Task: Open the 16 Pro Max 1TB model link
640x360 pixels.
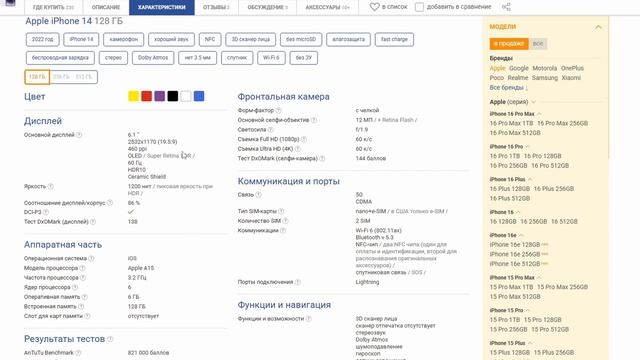Action: (511, 123)
